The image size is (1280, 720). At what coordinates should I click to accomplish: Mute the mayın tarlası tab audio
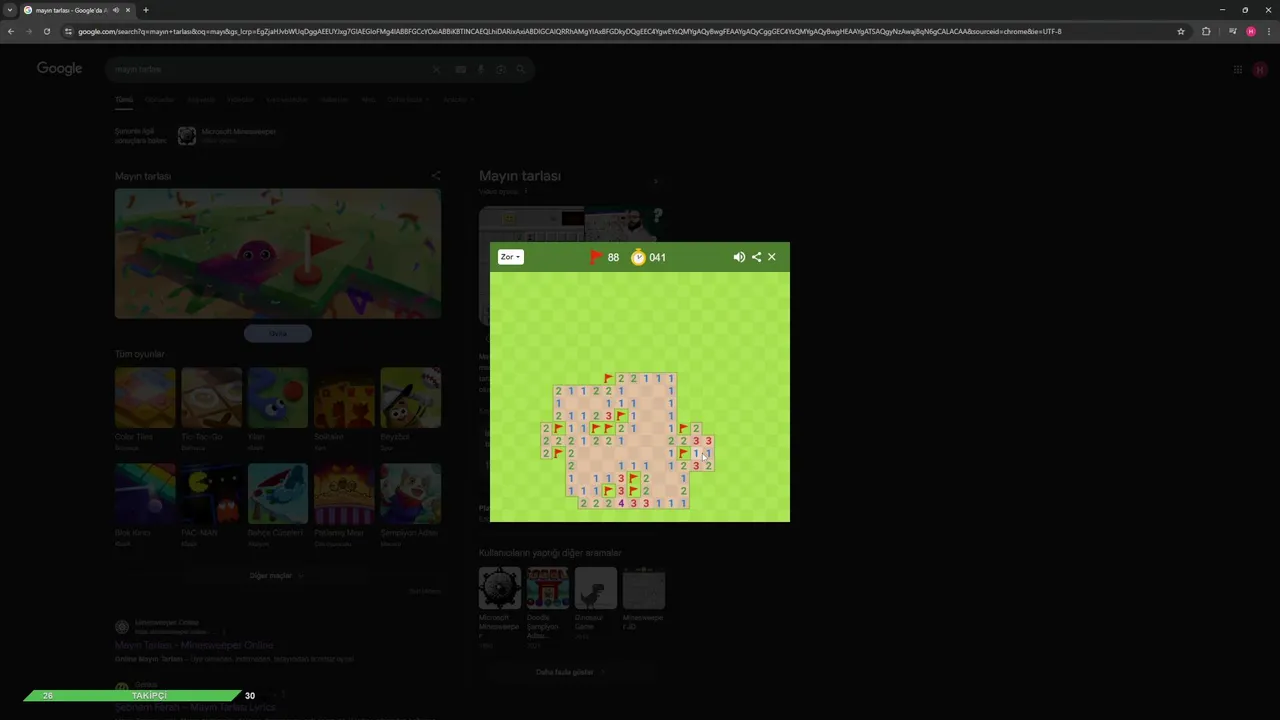coord(116,10)
